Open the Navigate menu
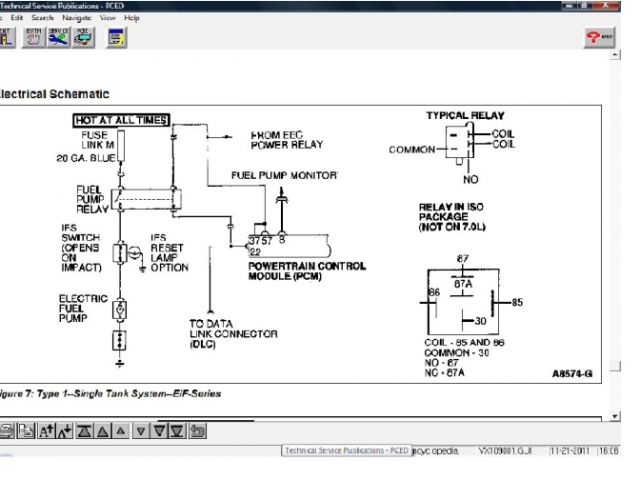 point(76,18)
